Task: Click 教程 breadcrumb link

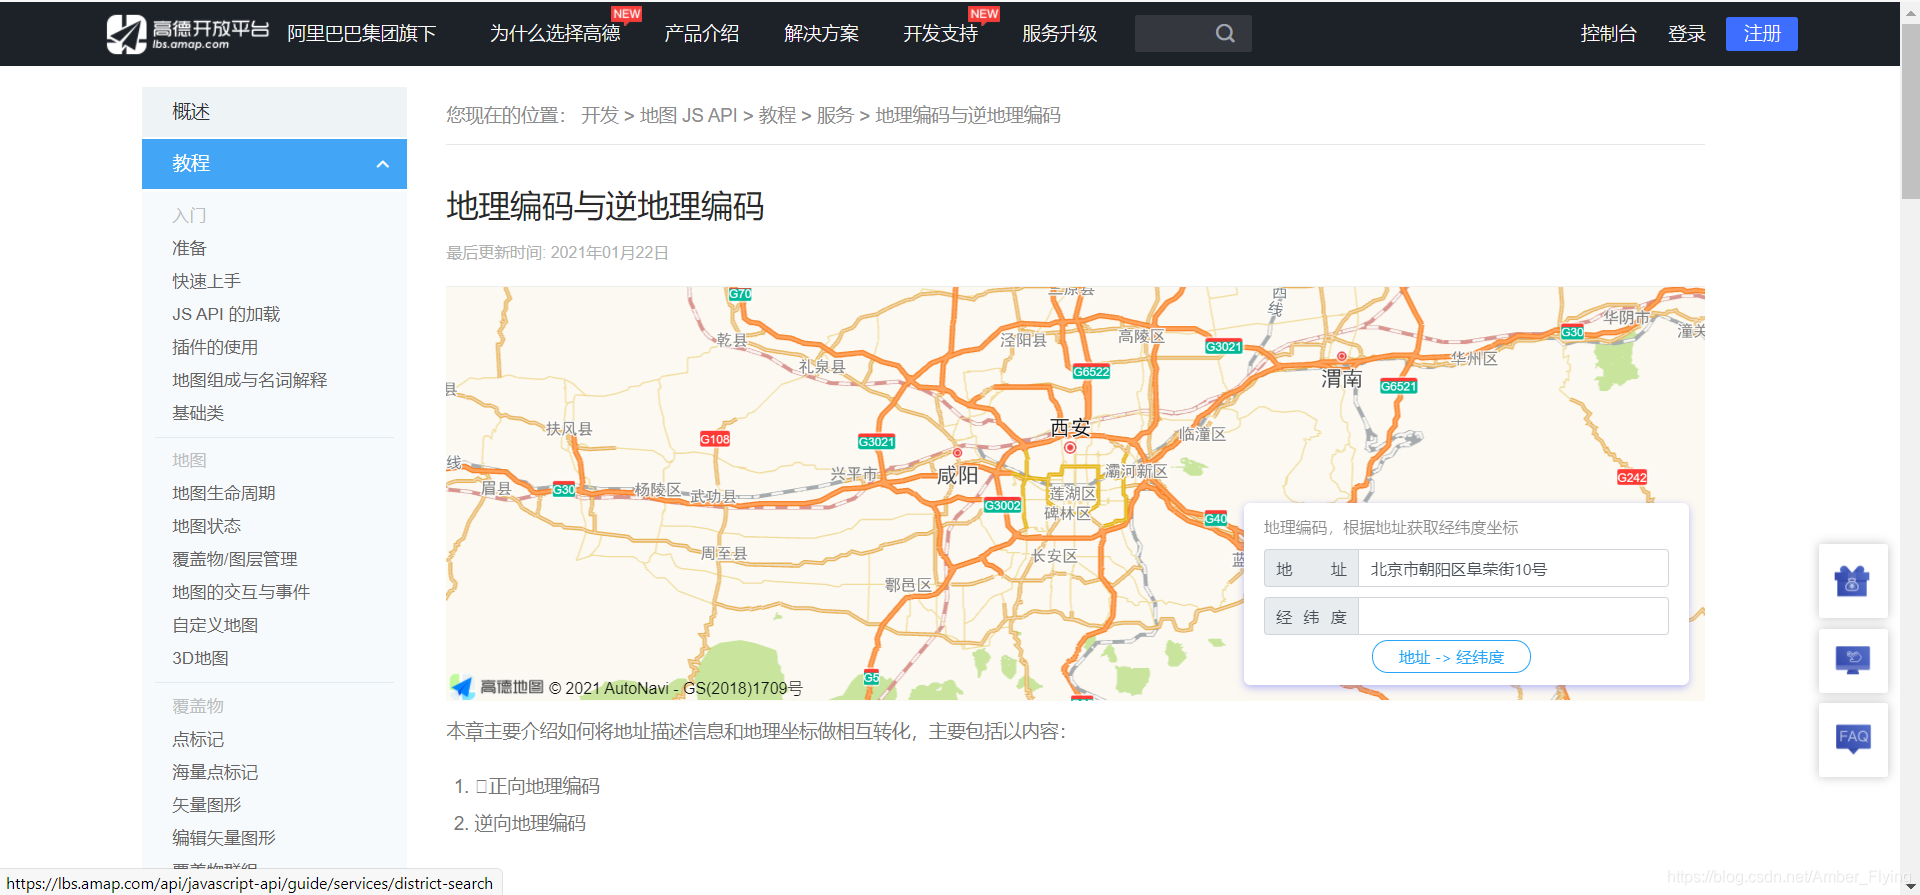Action: [777, 115]
